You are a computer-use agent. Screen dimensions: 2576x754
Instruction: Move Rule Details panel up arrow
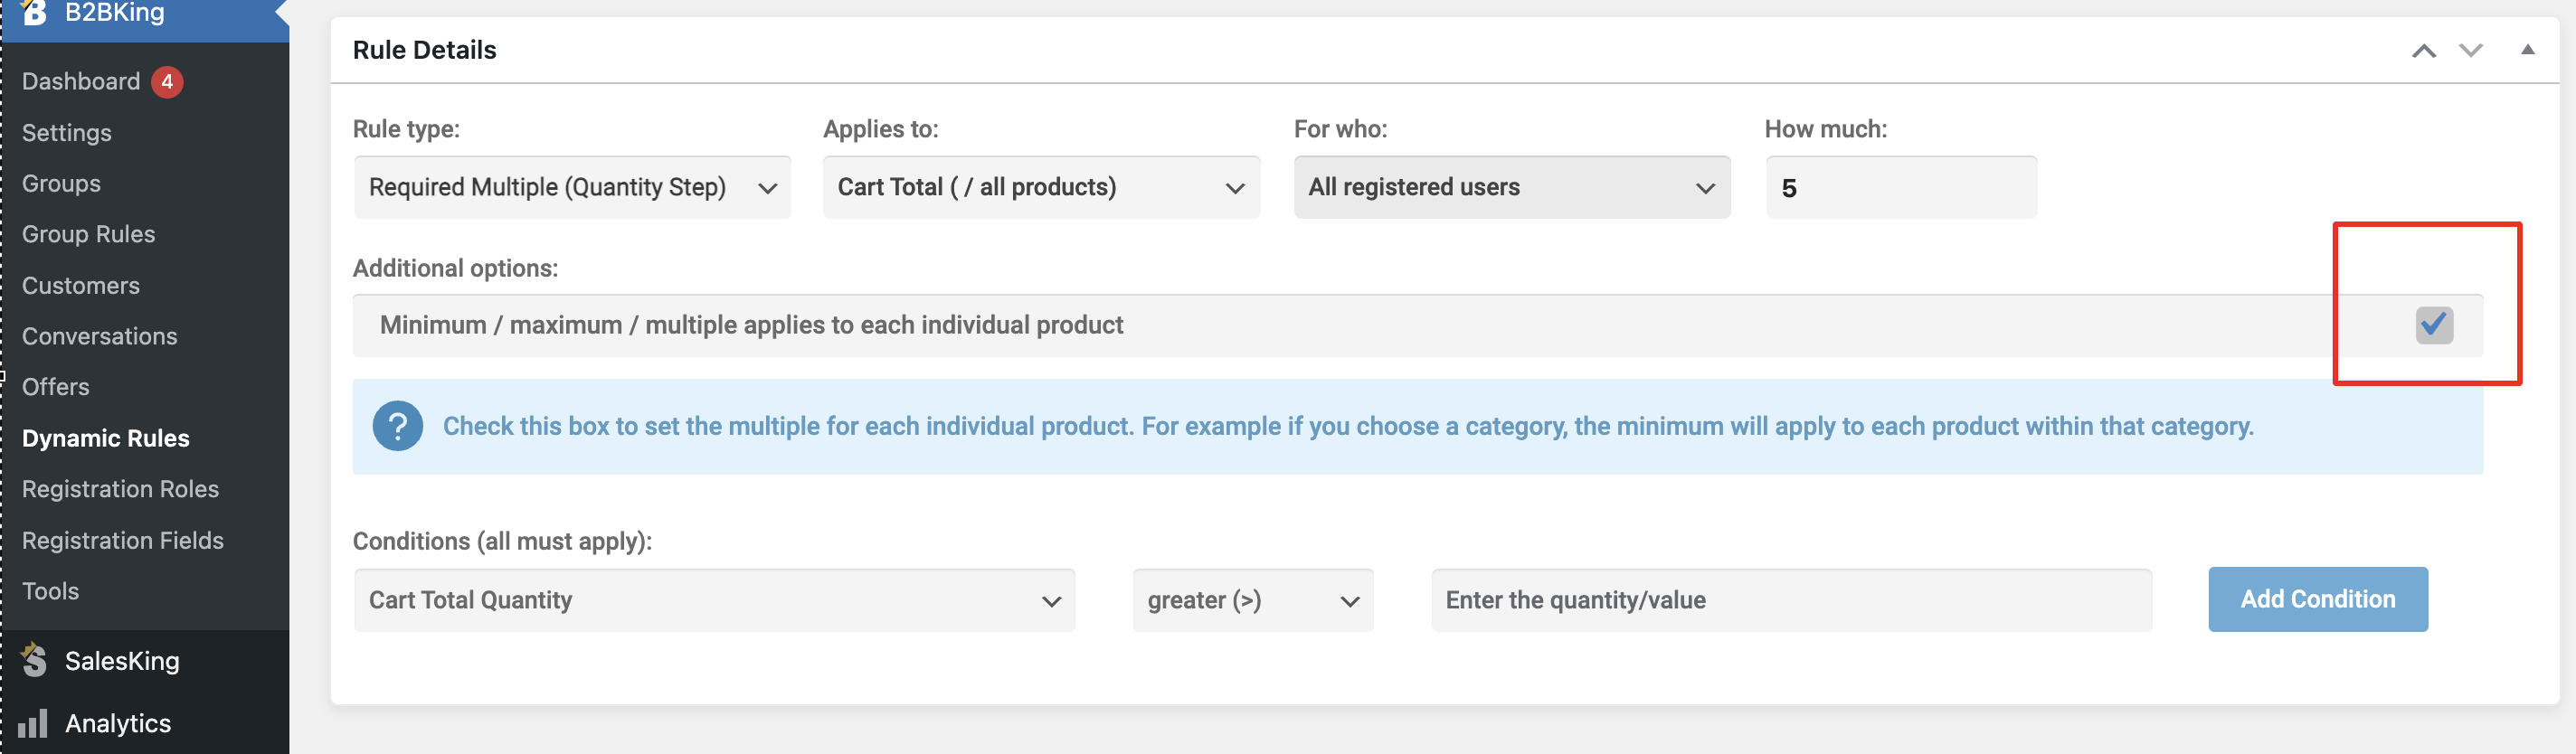[2423, 50]
